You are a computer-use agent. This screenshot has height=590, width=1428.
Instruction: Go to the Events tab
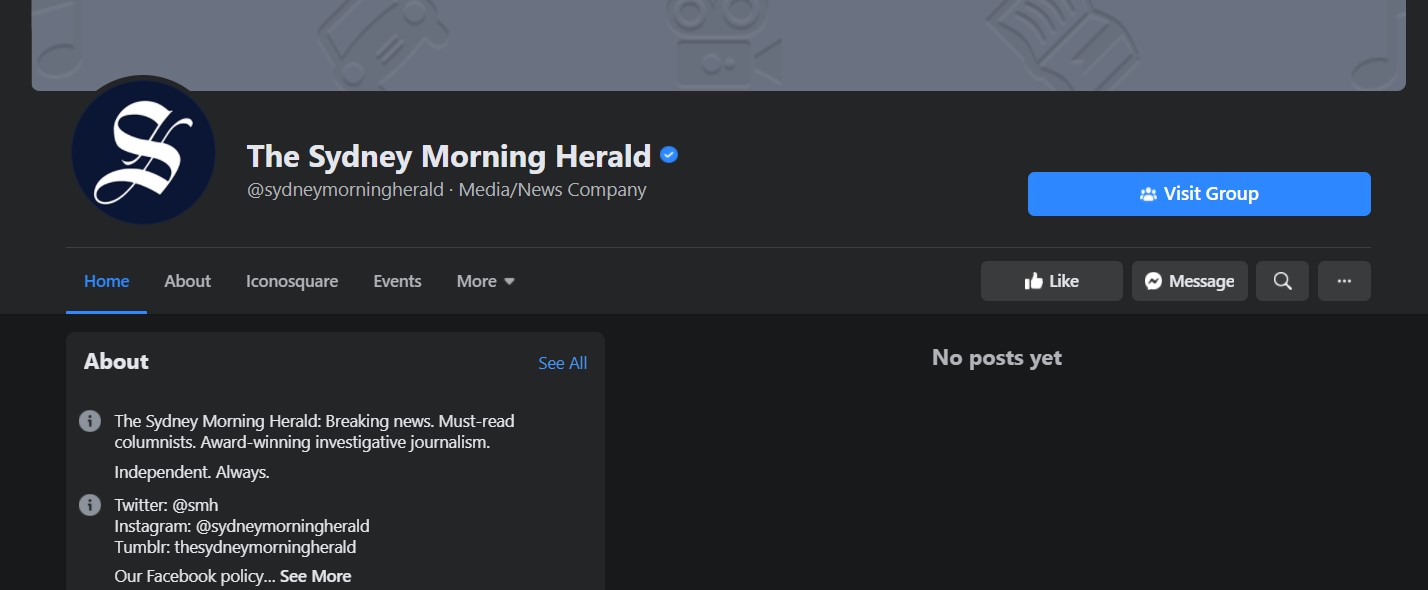[x=398, y=281]
